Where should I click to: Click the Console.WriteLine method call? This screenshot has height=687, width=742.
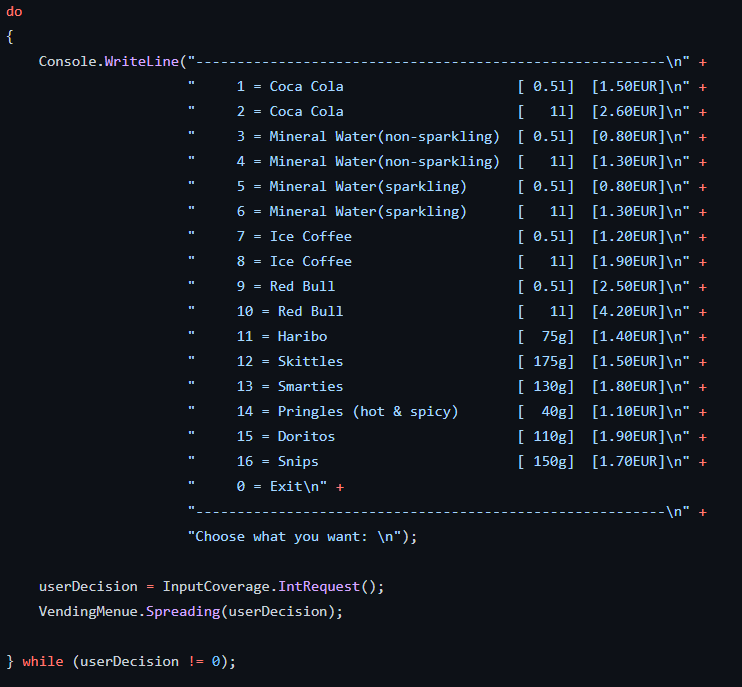tap(110, 61)
